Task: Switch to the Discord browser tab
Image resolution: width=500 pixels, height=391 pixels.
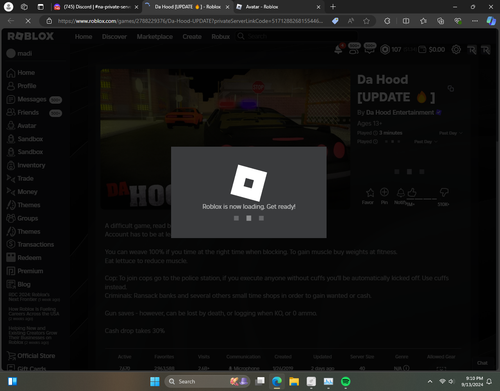Action: (96, 7)
